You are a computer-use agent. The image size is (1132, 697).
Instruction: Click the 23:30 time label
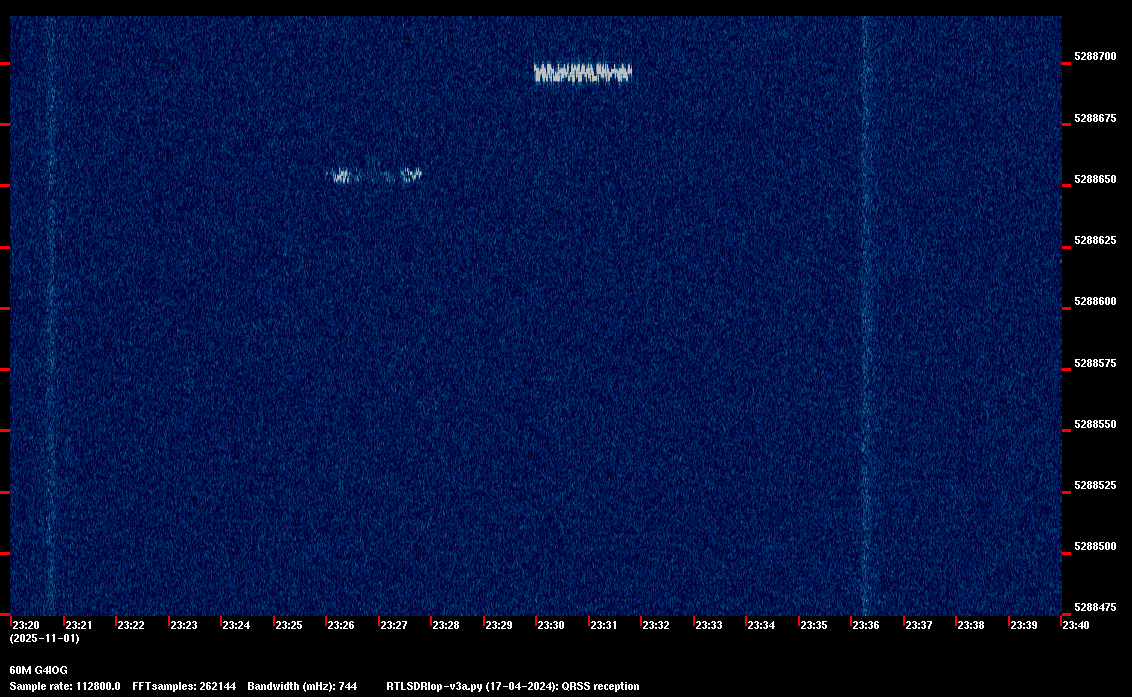[x=551, y=625]
